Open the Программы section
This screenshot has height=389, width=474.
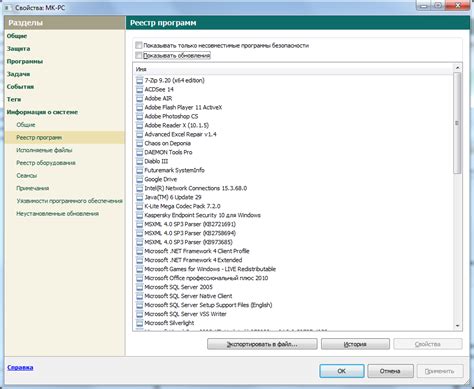(x=25, y=61)
